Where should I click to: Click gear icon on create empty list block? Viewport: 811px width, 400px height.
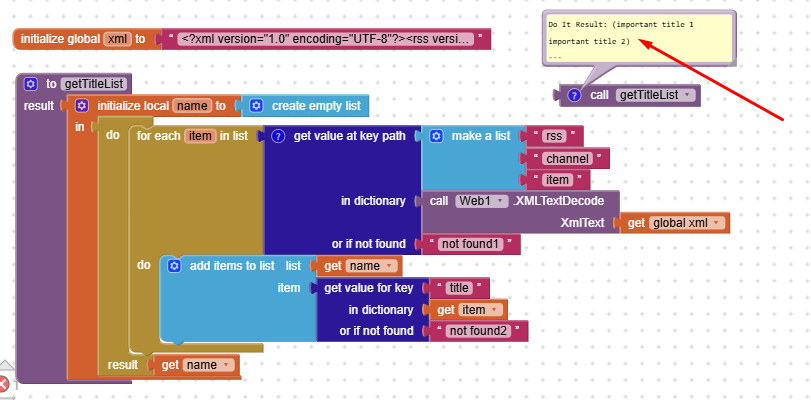pos(256,106)
